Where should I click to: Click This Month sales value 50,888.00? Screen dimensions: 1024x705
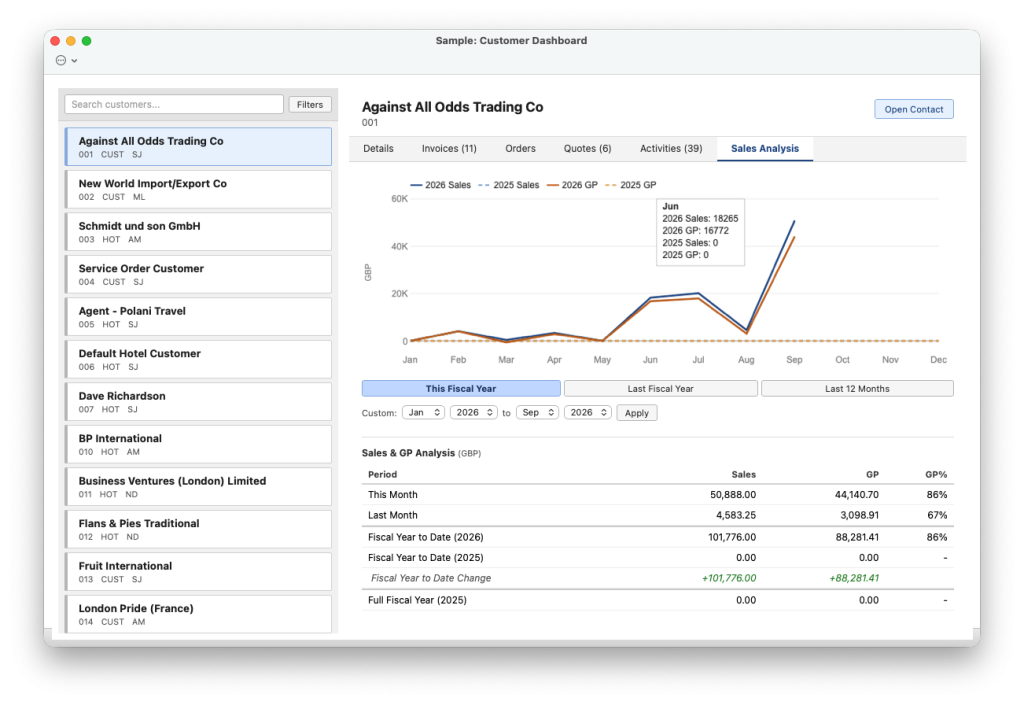pyautogui.click(x=733, y=495)
